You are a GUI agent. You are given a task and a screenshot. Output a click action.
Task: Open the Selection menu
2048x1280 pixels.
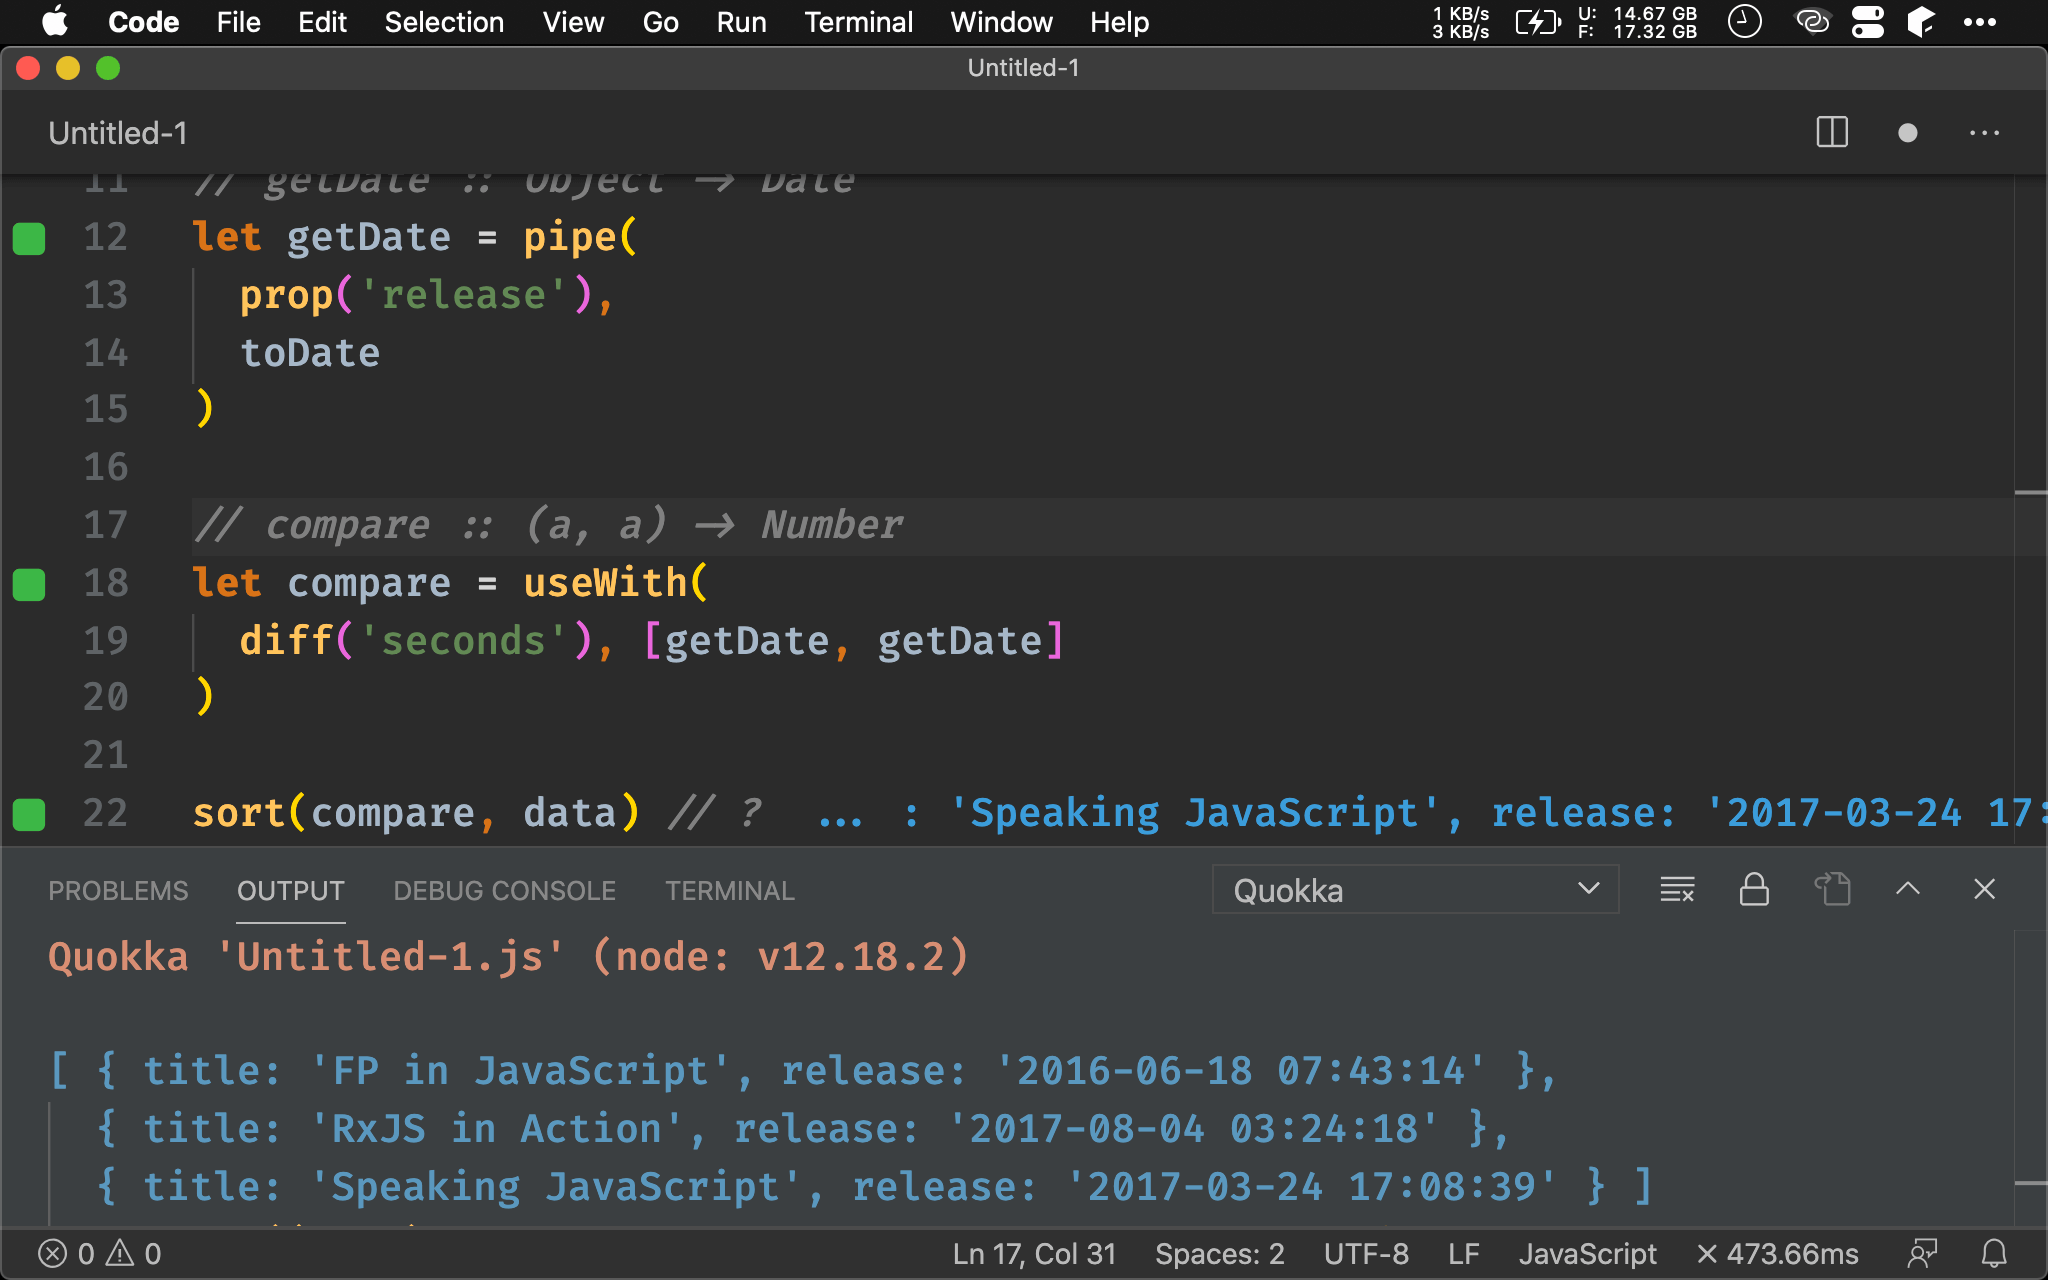[444, 22]
